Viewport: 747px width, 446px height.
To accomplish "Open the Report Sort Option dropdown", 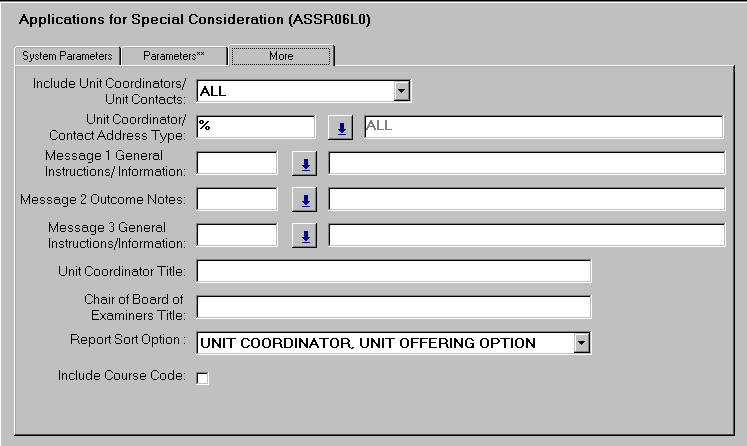I will pyautogui.click(x=581, y=343).
